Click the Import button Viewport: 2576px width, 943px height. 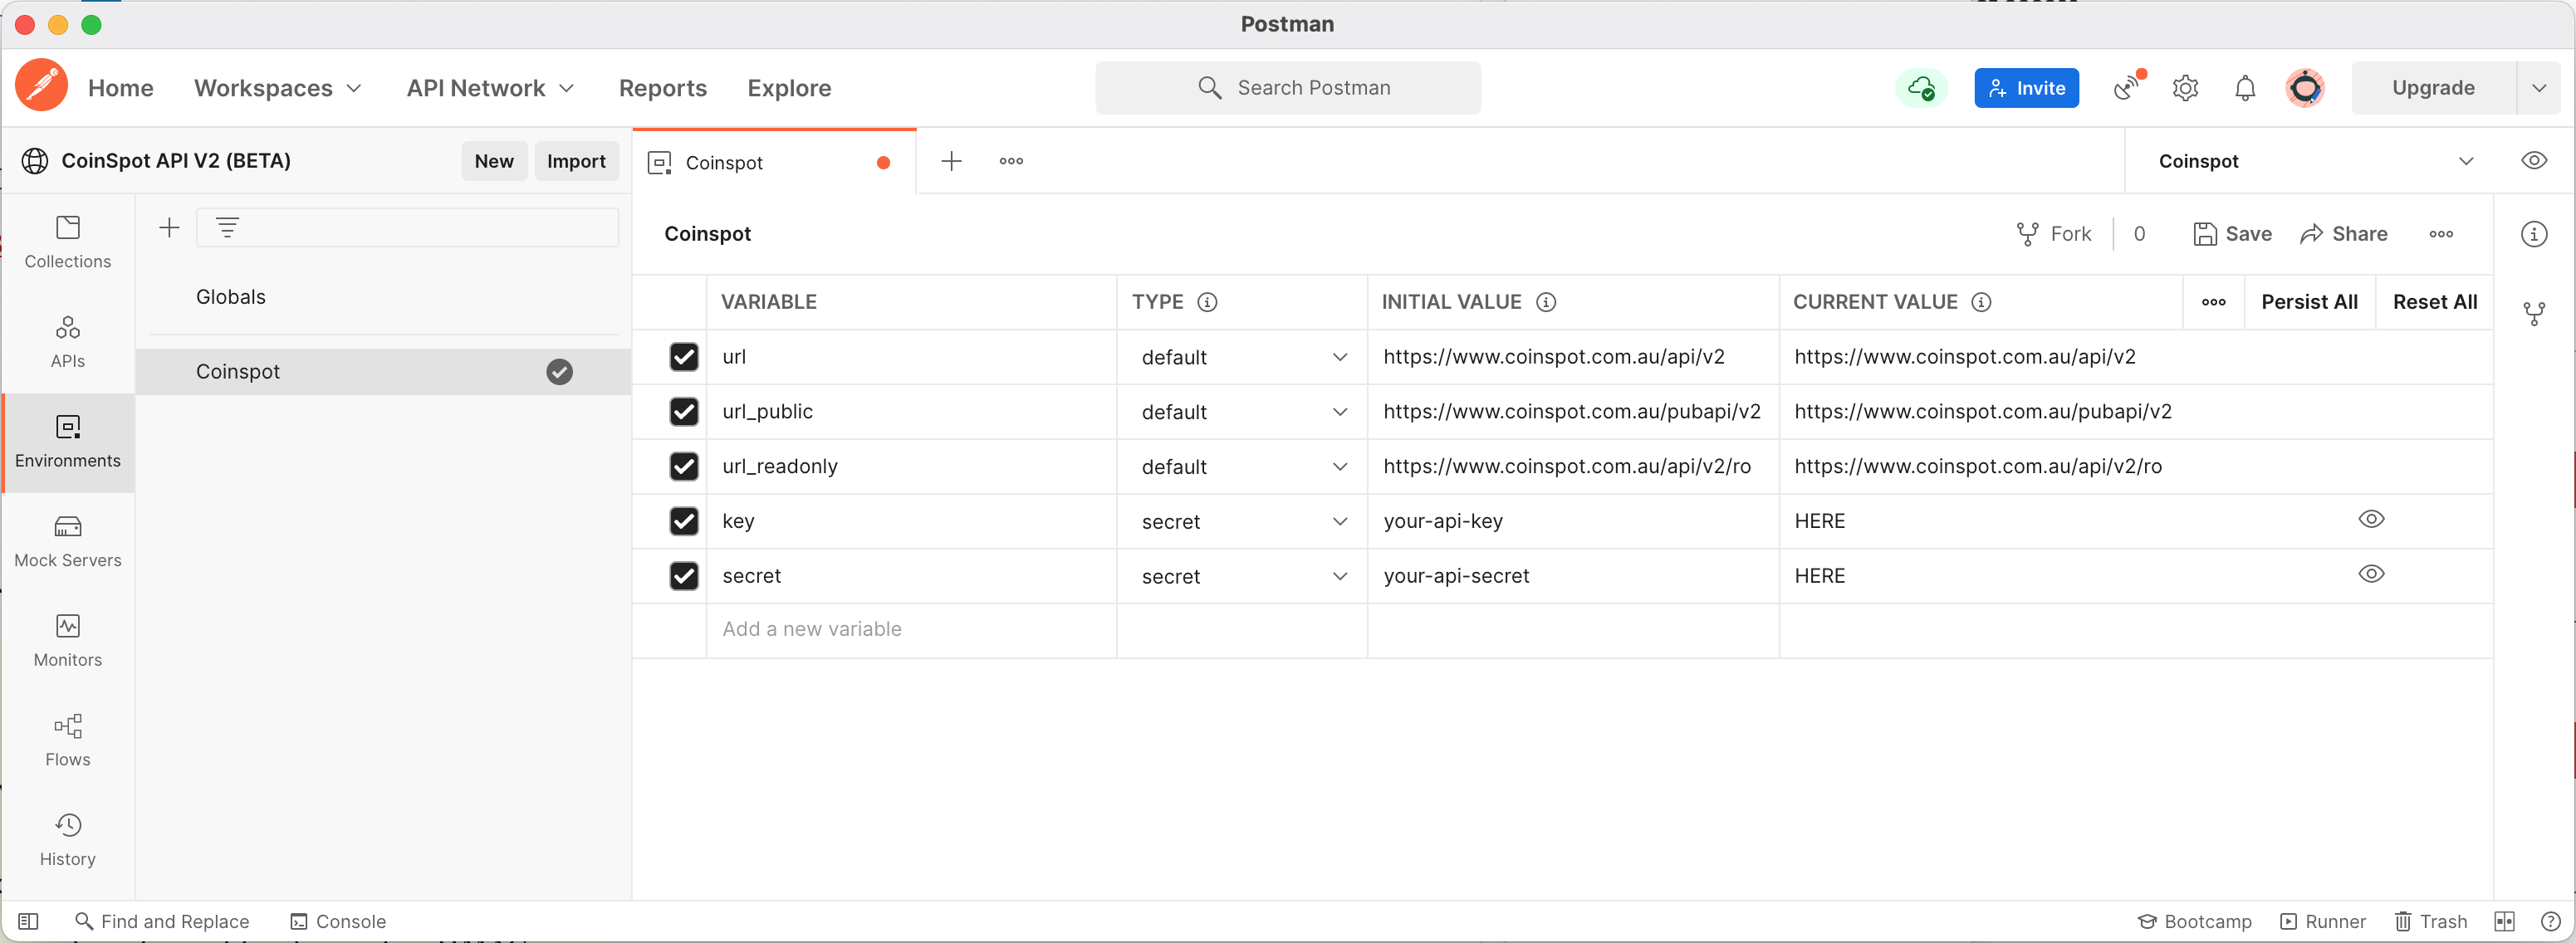click(576, 161)
